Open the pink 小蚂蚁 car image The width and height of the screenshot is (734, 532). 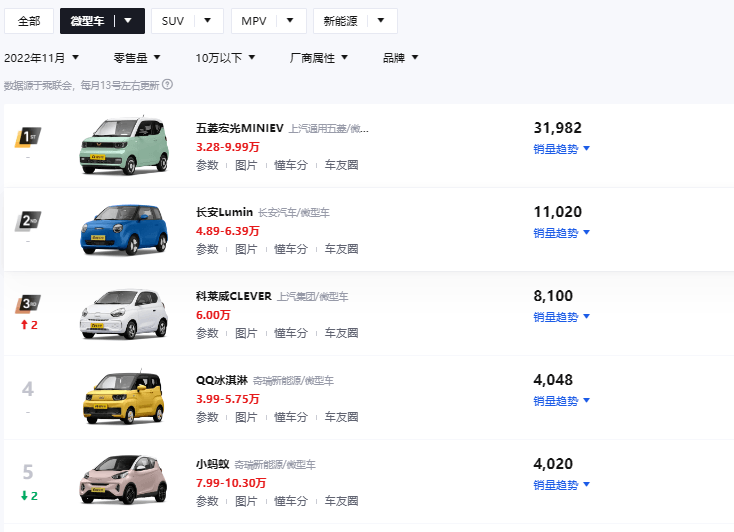tap(124, 482)
